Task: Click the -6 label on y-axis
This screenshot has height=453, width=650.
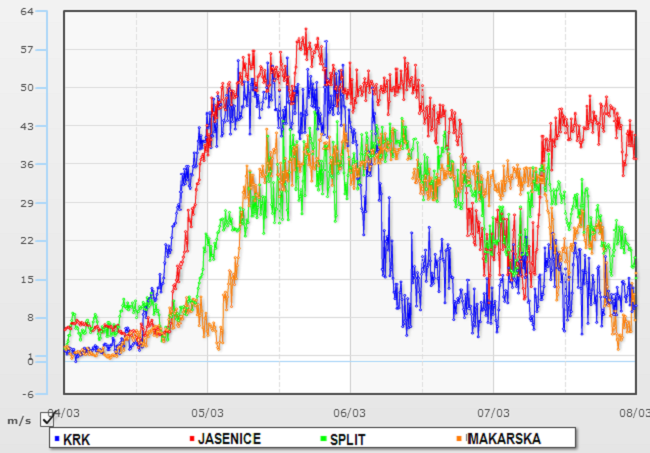Action: pyautogui.click(x=27, y=394)
